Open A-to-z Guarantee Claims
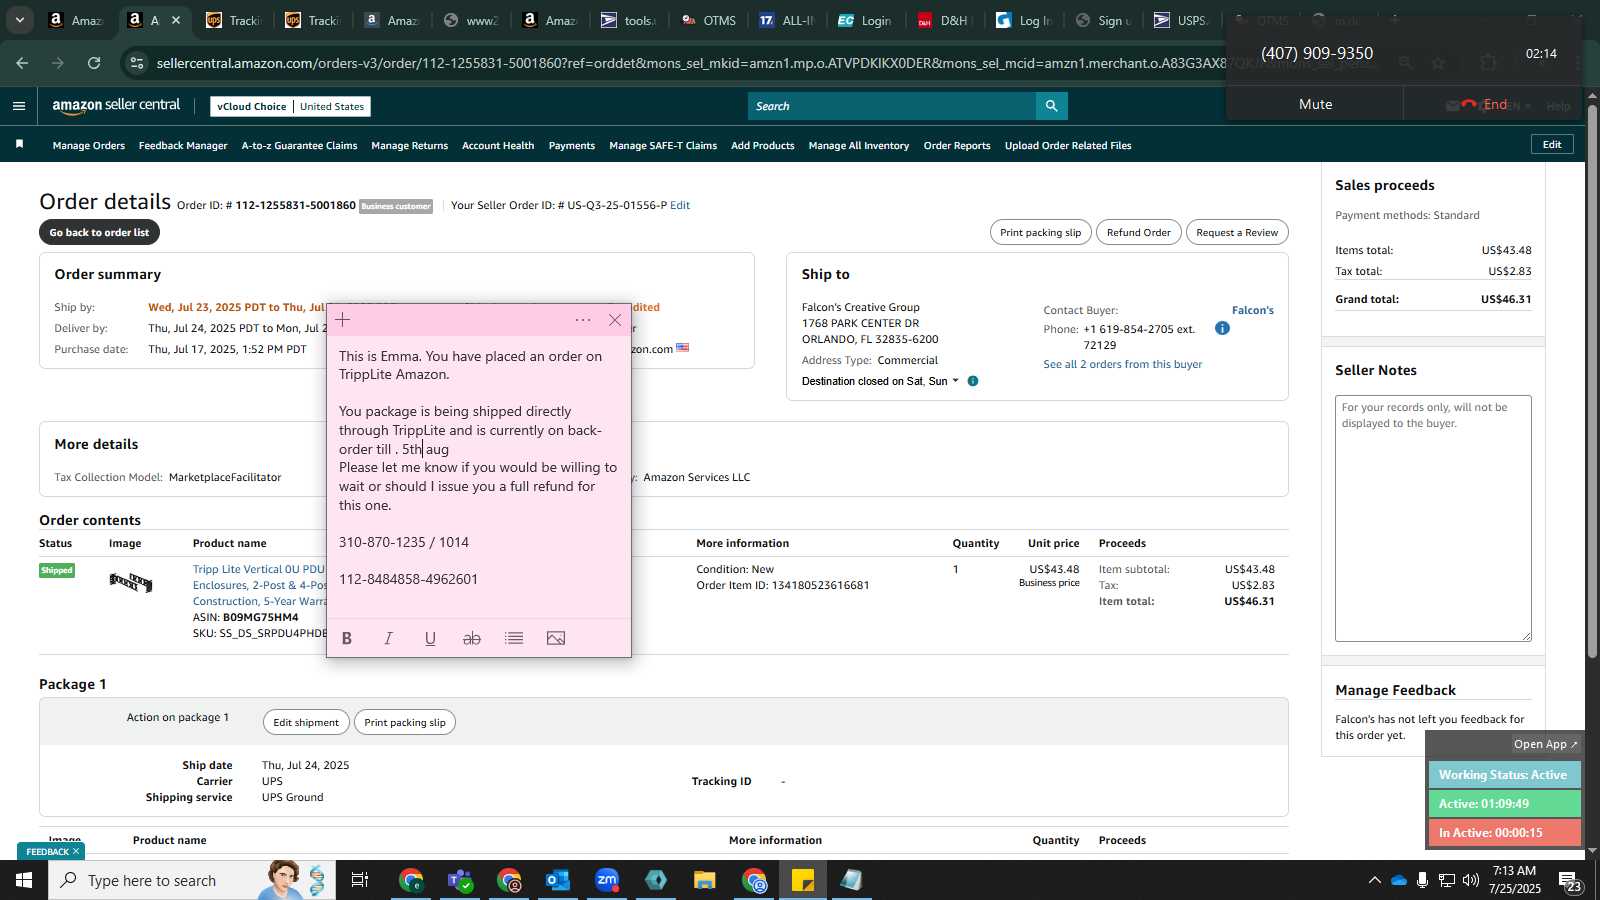 [x=299, y=146]
